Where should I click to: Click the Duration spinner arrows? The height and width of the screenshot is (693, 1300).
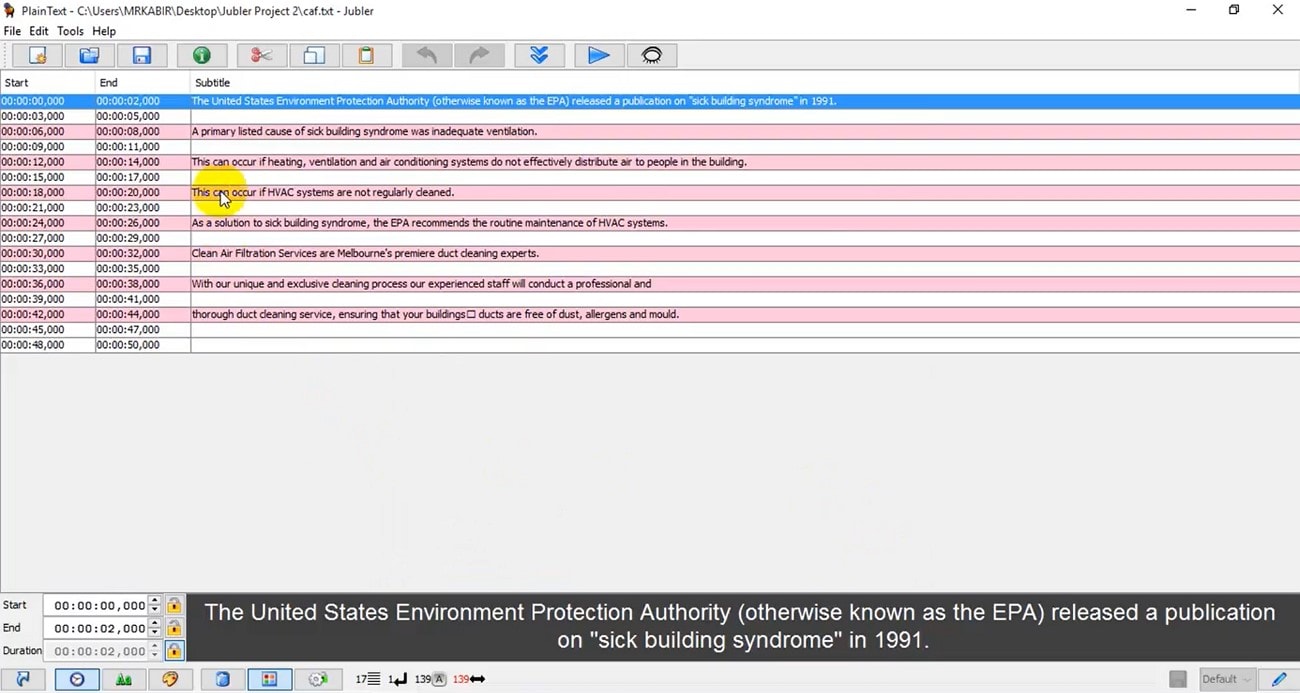154,651
